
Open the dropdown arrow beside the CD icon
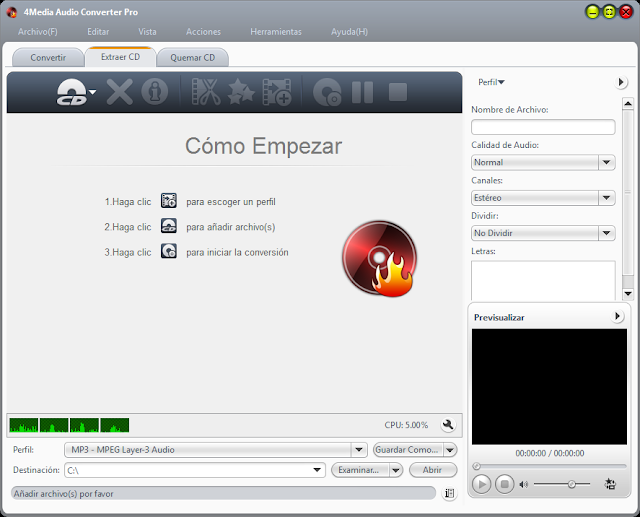coord(93,92)
